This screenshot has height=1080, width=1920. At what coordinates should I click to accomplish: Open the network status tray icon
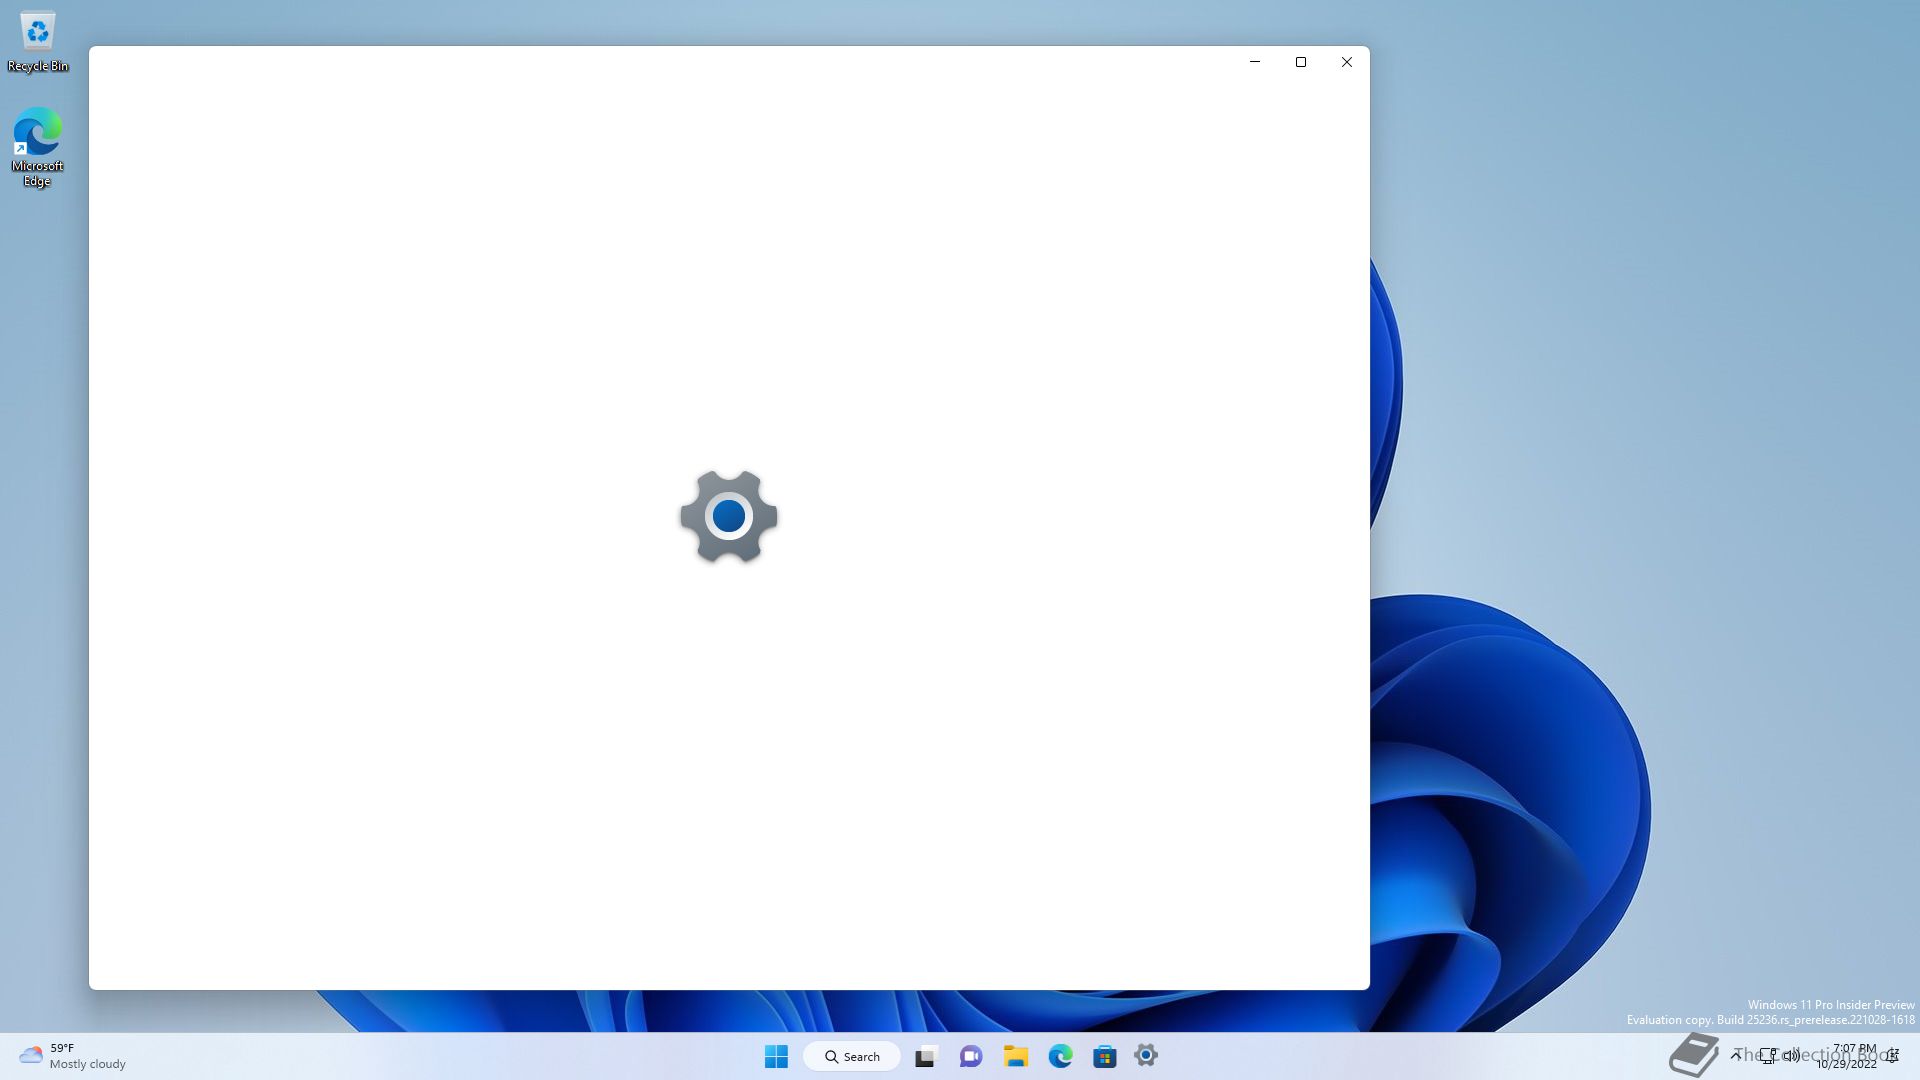1768,1055
